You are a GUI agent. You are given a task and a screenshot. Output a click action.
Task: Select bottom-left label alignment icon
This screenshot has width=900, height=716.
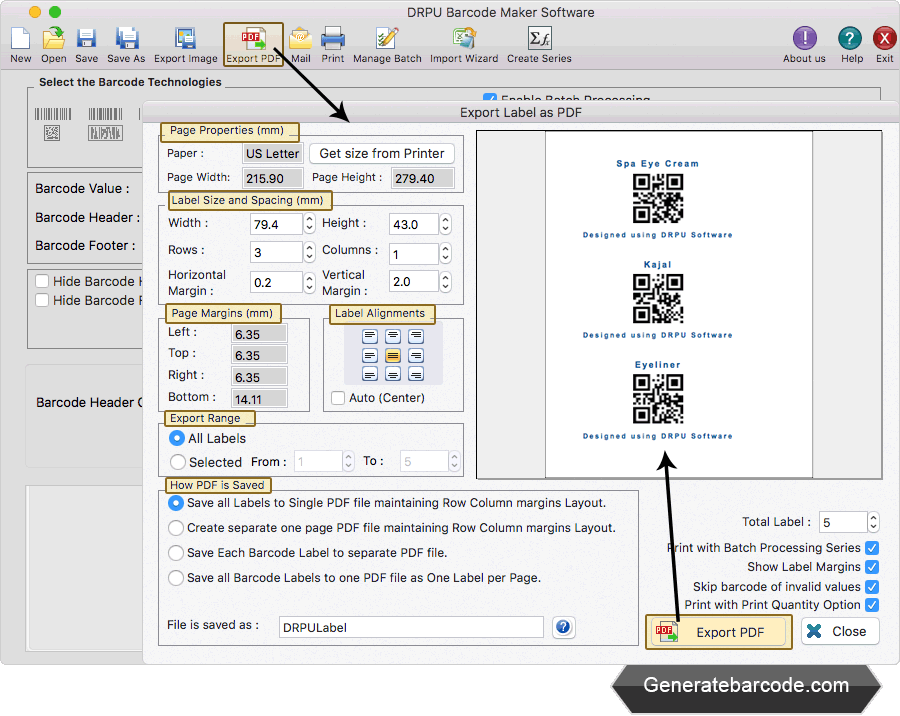coord(370,375)
